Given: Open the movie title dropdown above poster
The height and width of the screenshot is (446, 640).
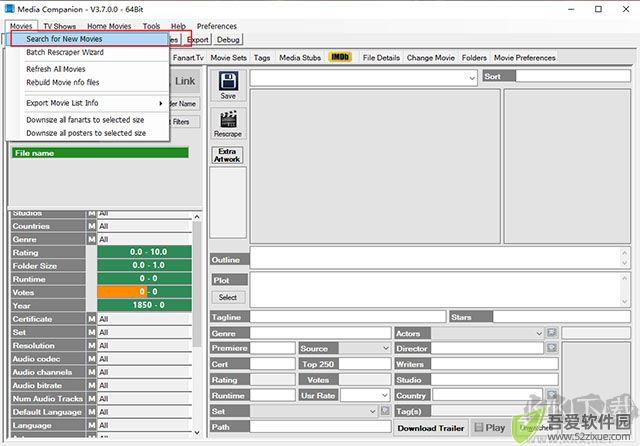Looking at the screenshot, I should 472,78.
